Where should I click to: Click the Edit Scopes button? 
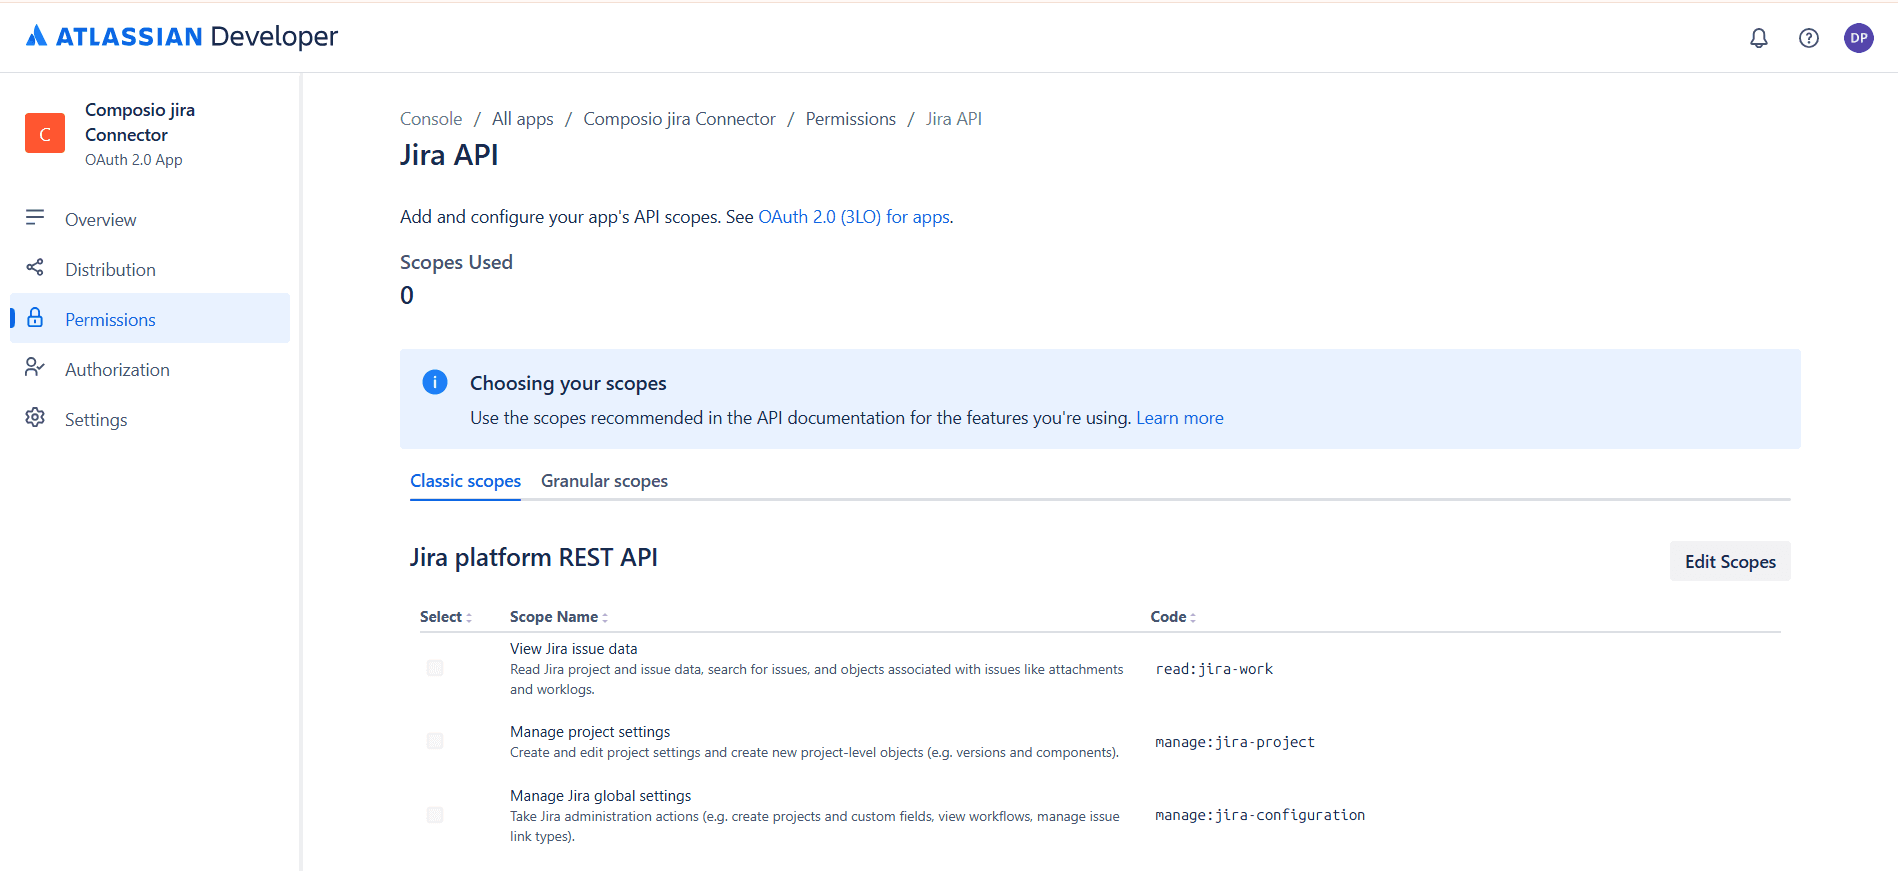pos(1730,561)
